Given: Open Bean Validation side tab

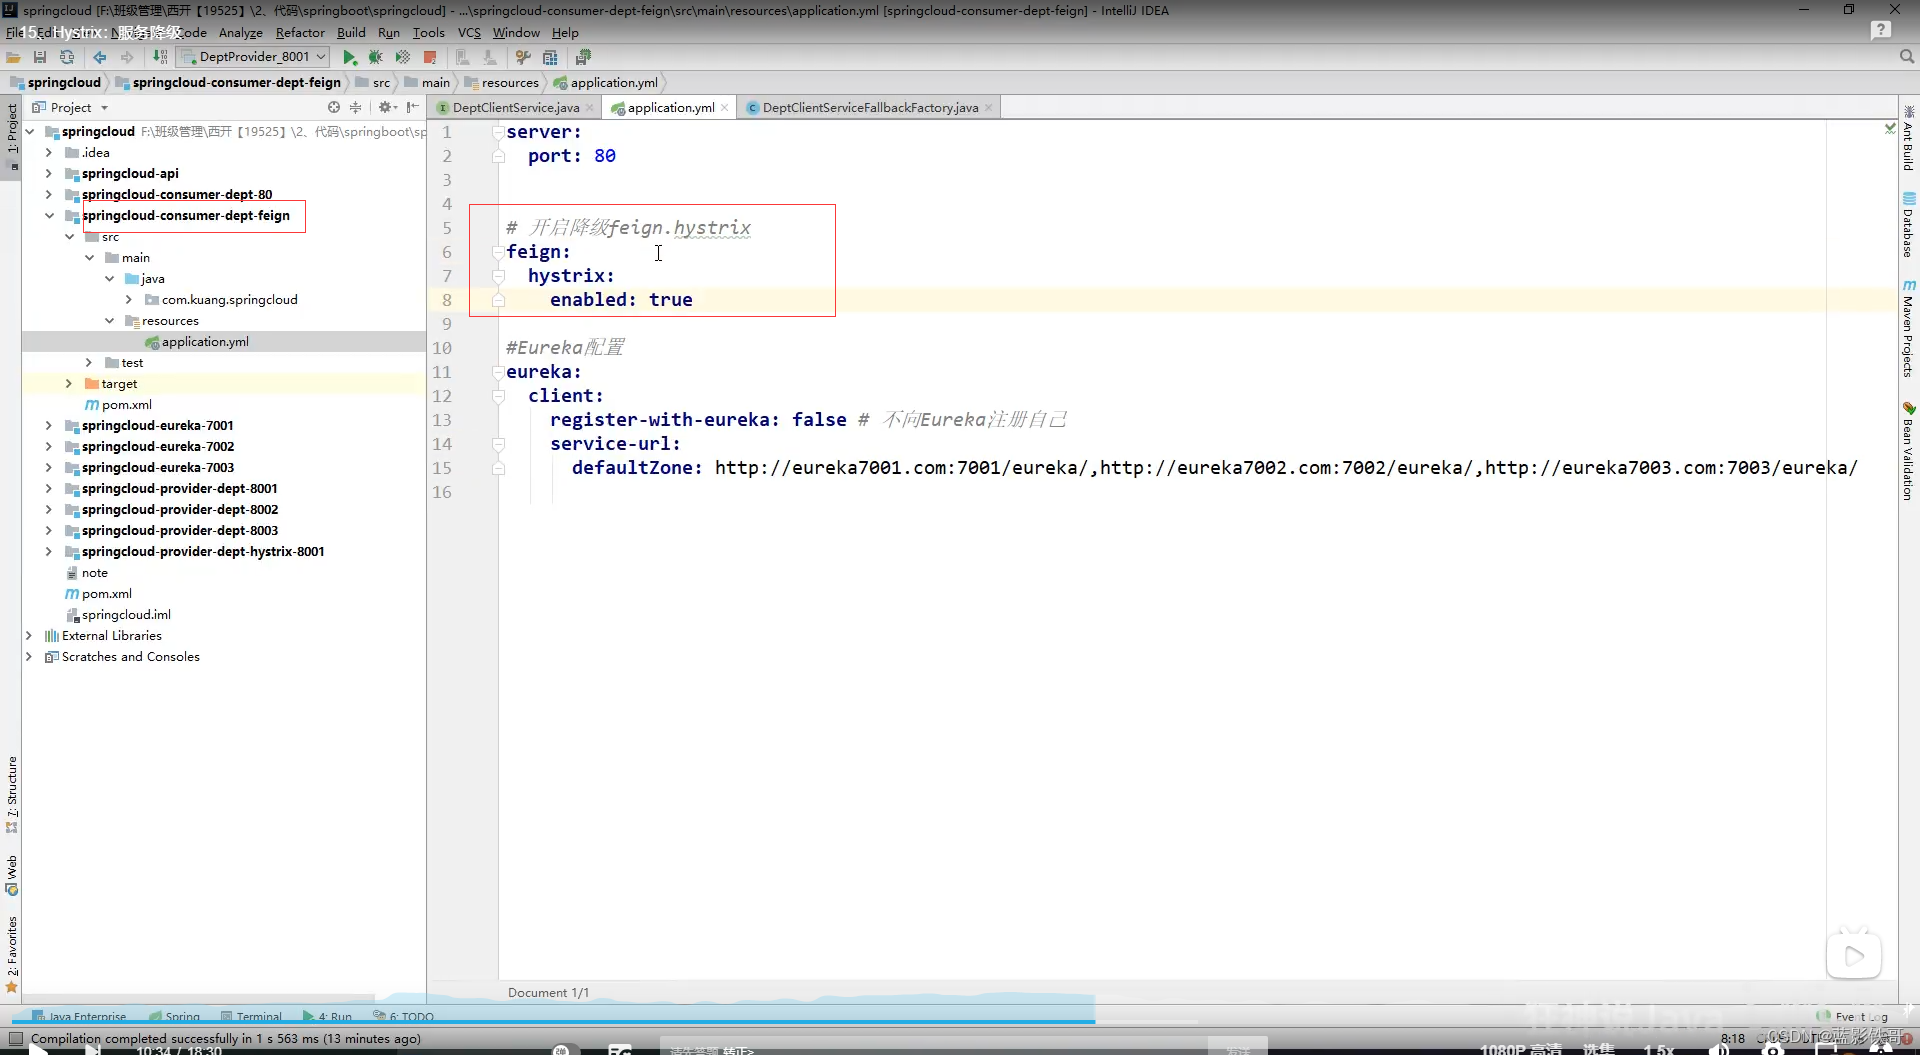Looking at the screenshot, I should tap(1908, 452).
